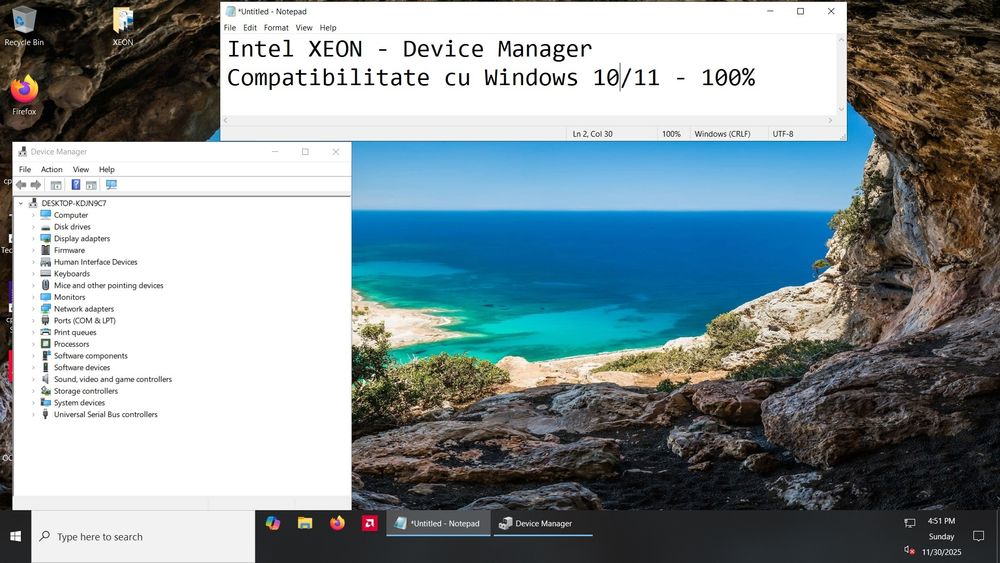Screen dimensions: 1000x563
Task: Launch Firefox from the taskbar
Action: click(337, 523)
